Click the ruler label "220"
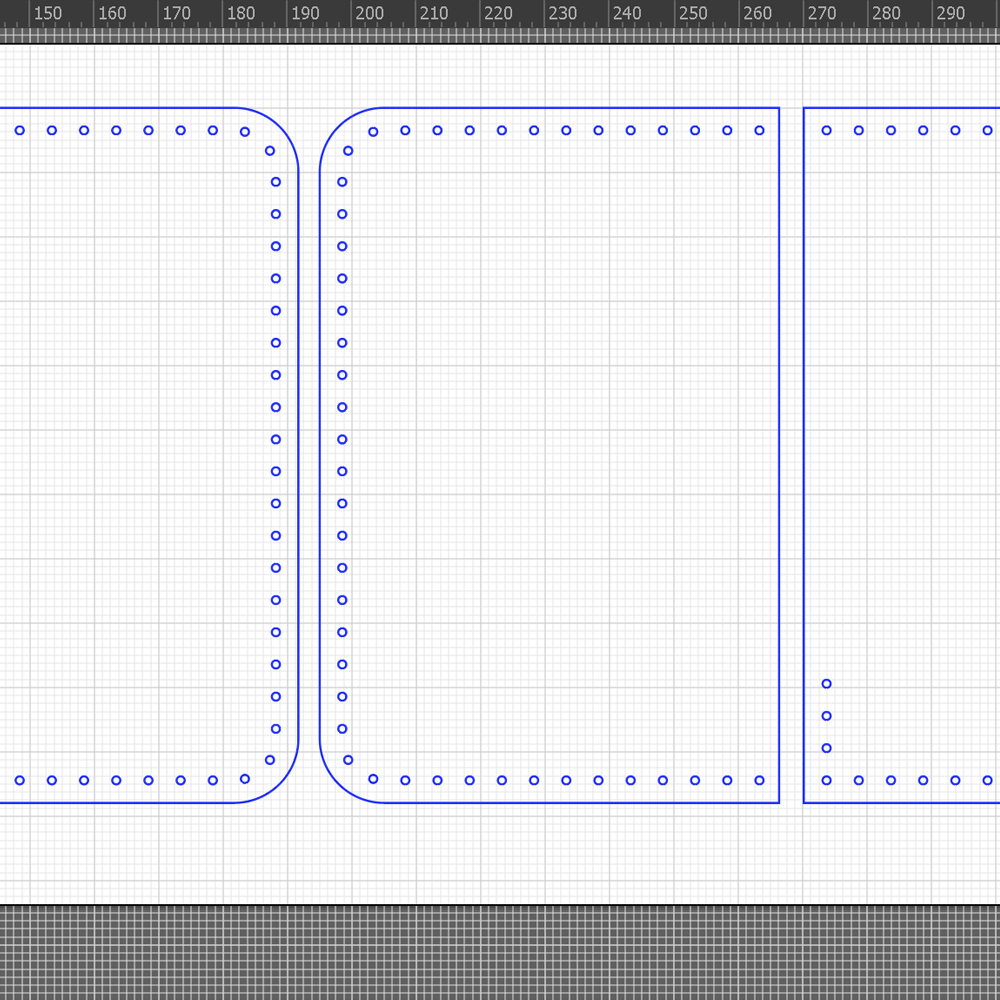The image size is (1000, 1000). (499, 13)
